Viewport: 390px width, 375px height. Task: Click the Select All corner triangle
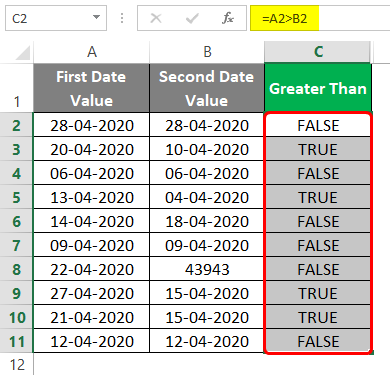tap(22, 53)
